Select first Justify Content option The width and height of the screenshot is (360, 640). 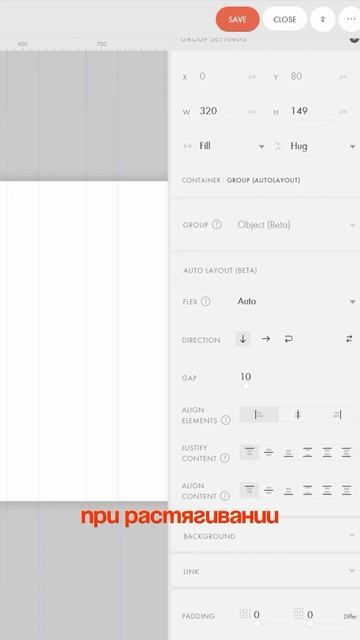click(249, 453)
